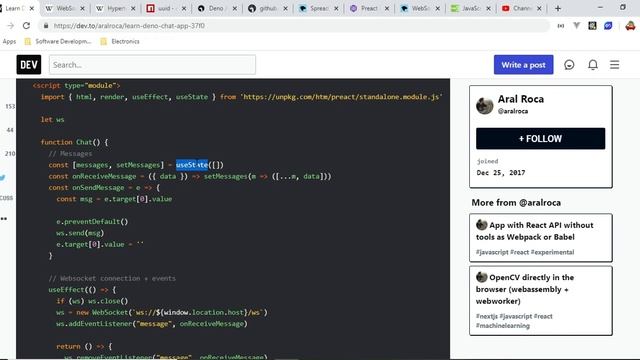This screenshot has width=640, height=360.
Task: Close the Hyper Wikipedia tab
Action: [x=133, y=8]
